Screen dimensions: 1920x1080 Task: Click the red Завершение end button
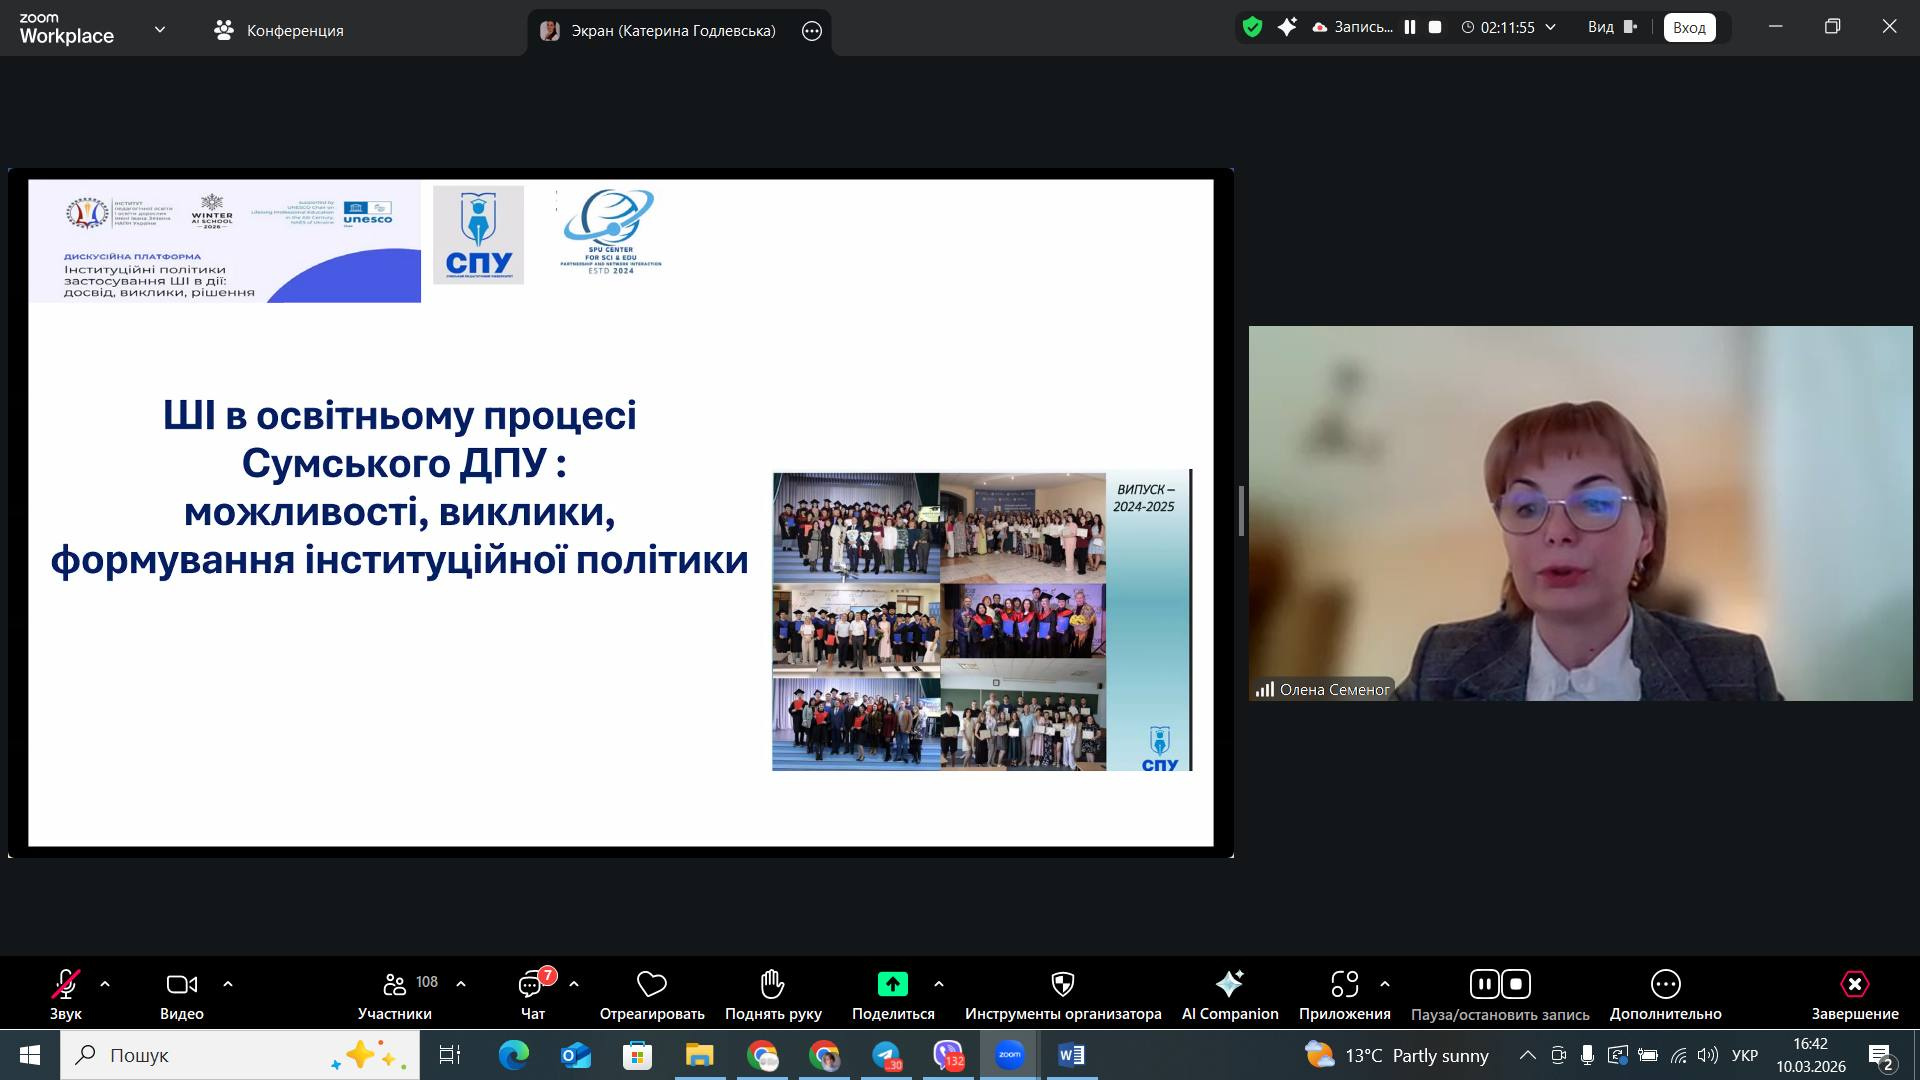click(x=1854, y=984)
